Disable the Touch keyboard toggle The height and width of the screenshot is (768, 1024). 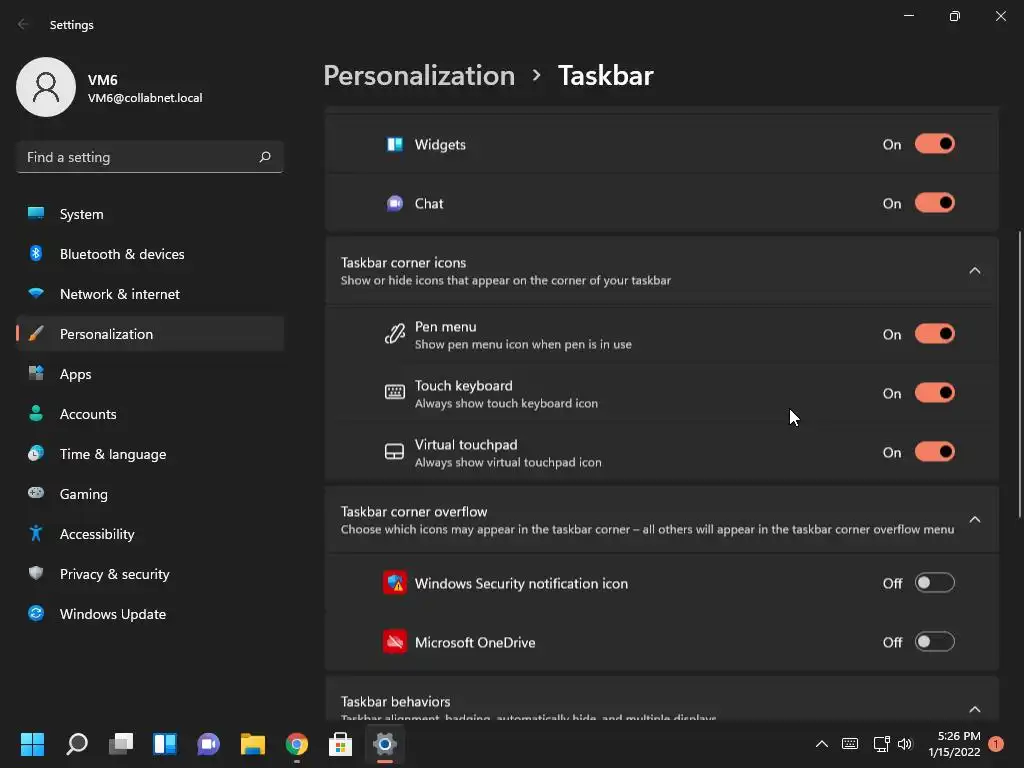click(935, 392)
